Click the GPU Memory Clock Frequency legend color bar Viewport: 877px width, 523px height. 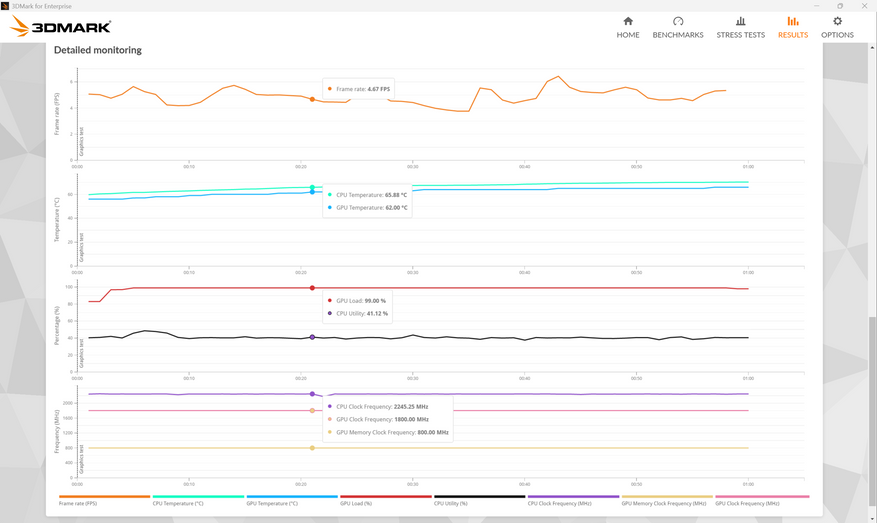pyautogui.click(x=667, y=496)
